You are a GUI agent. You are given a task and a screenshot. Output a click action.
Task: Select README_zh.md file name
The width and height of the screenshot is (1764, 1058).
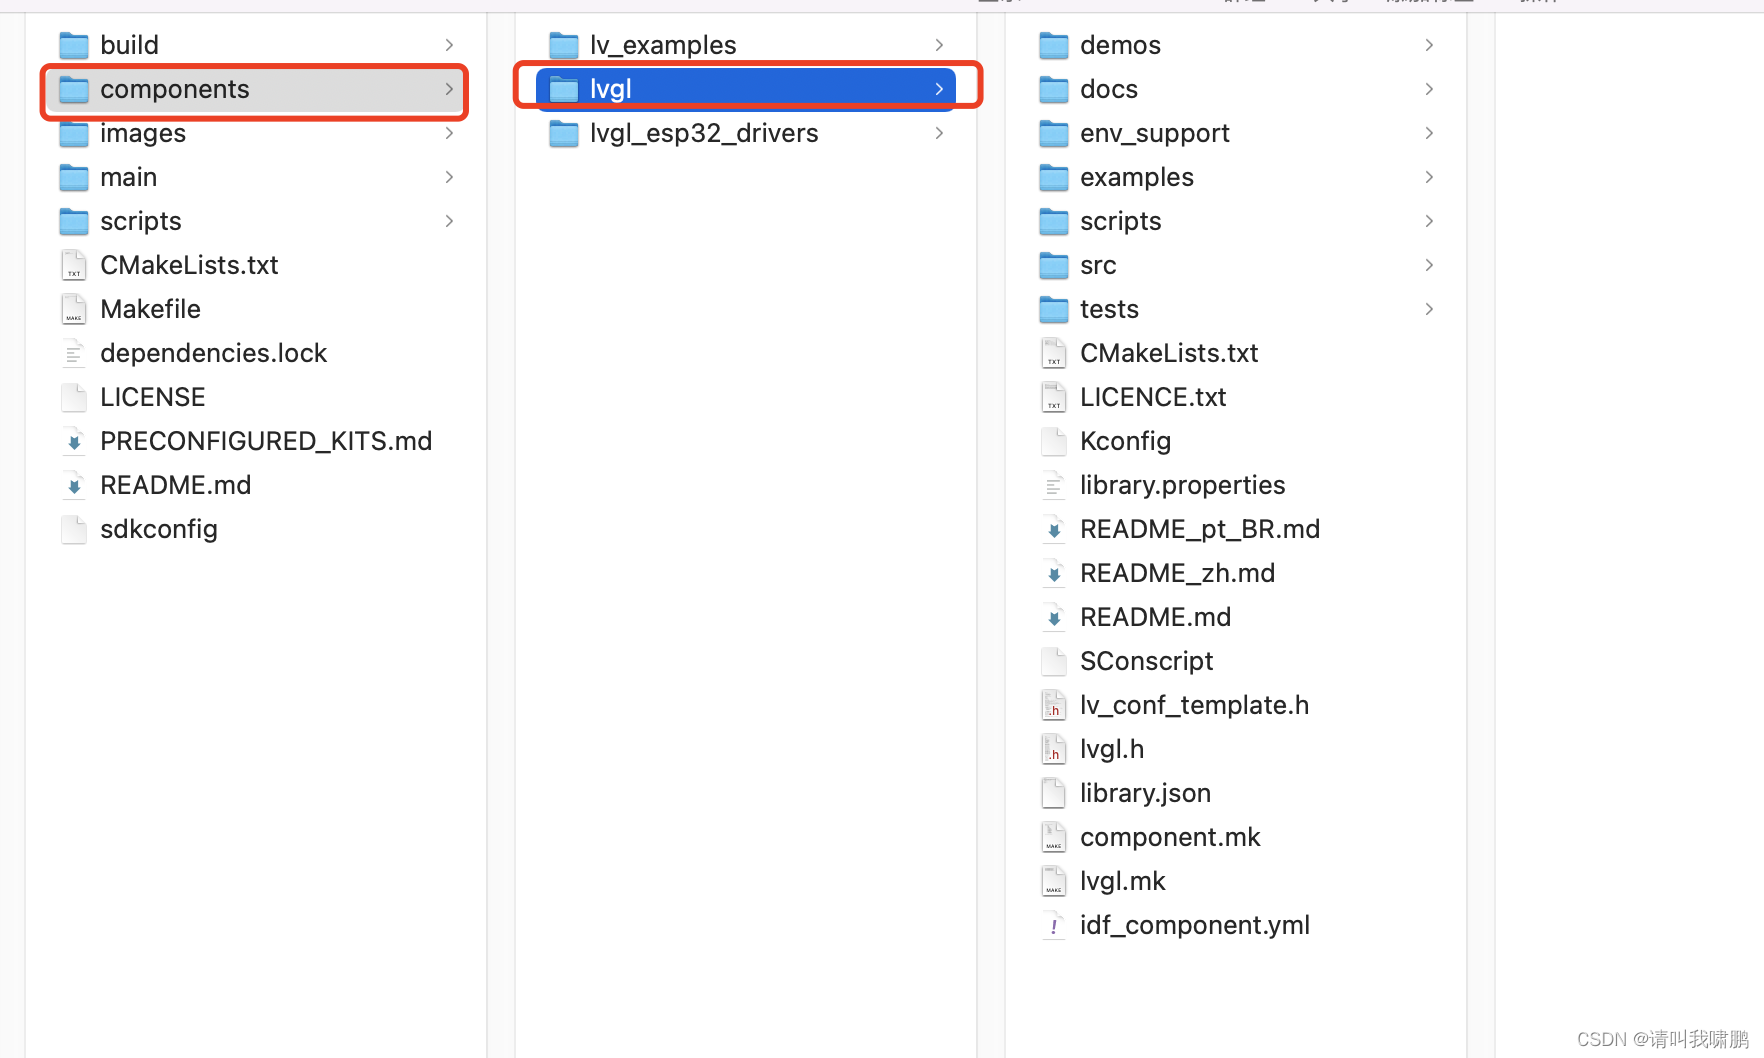(1178, 573)
